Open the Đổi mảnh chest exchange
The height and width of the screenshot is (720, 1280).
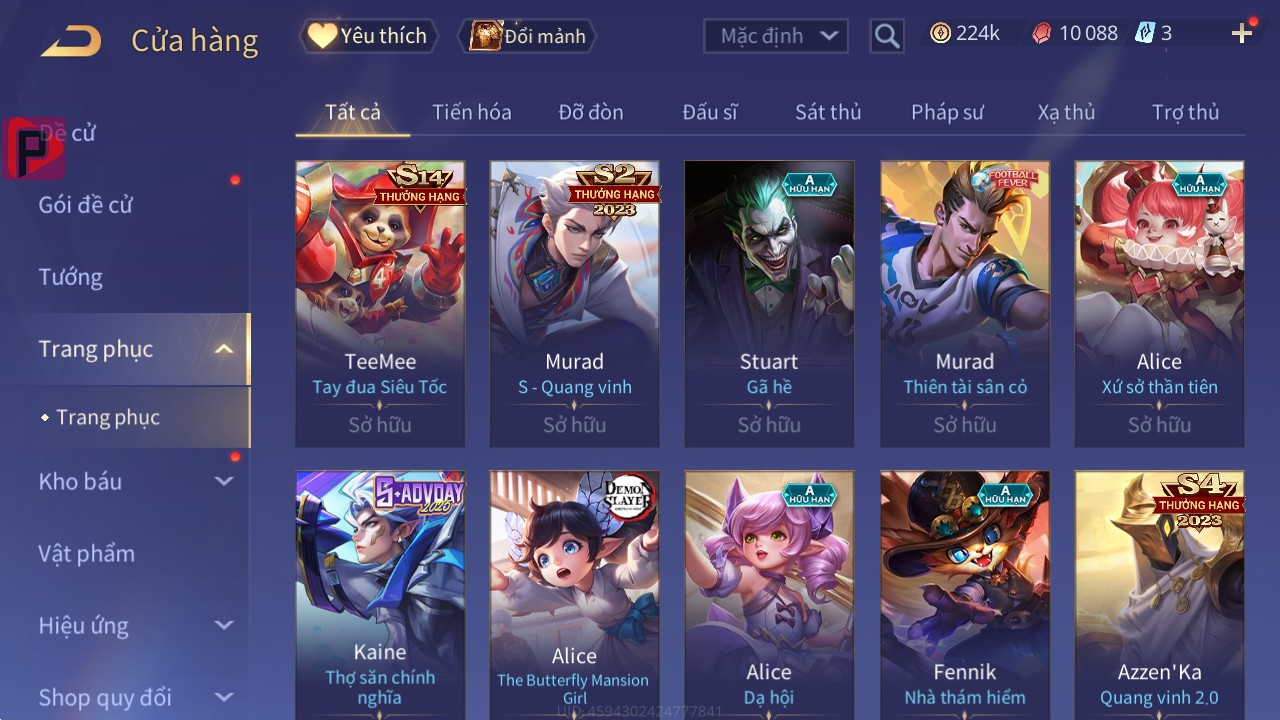[x=526, y=36]
